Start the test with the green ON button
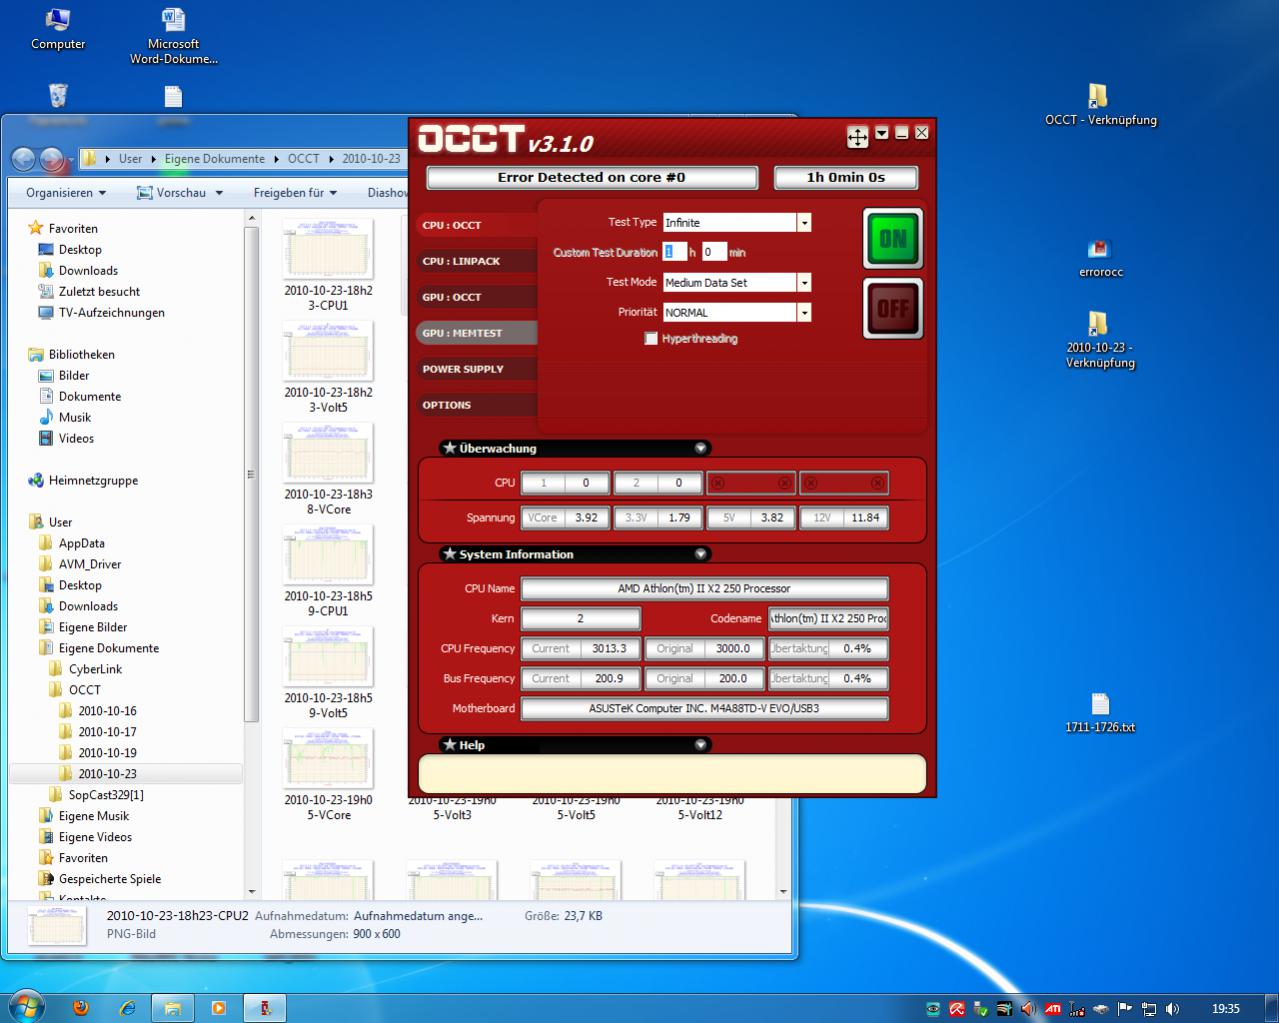 point(893,239)
